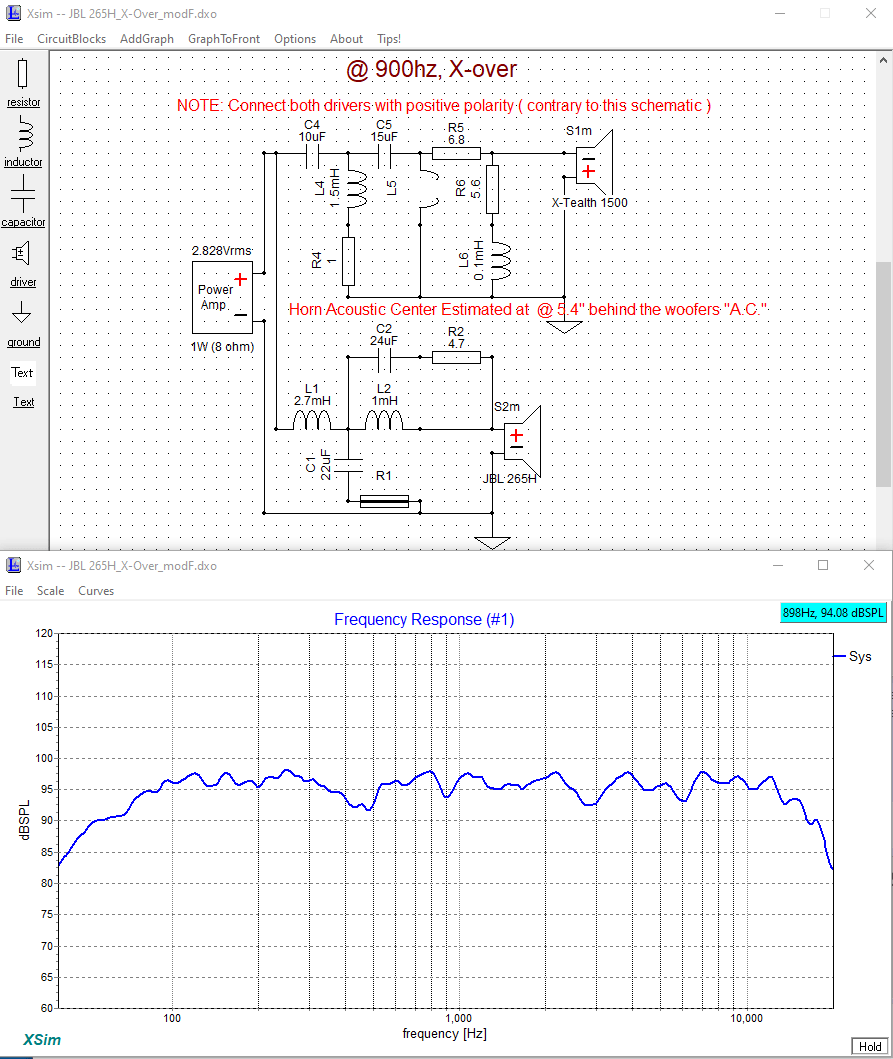The image size is (893, 1059).
Task: Click the 898Hz, 94.08 dBSPL cursor readout
Action: pos(833,613)
